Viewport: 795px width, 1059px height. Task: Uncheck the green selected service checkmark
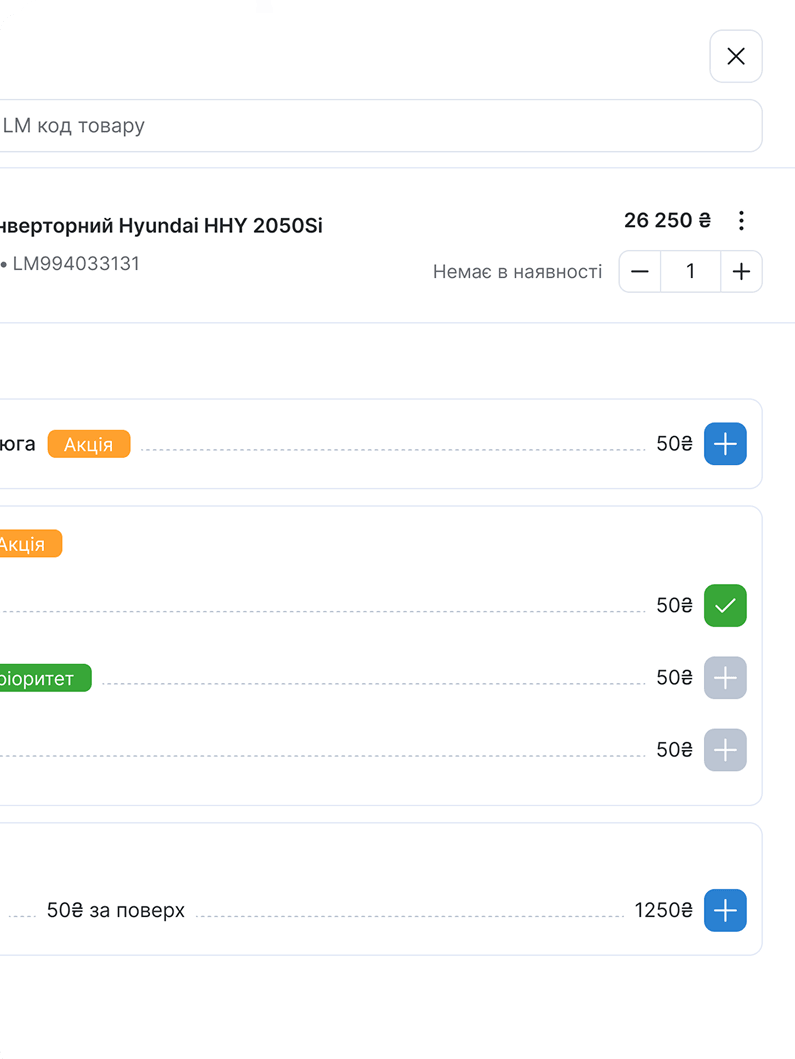[725, 605]
